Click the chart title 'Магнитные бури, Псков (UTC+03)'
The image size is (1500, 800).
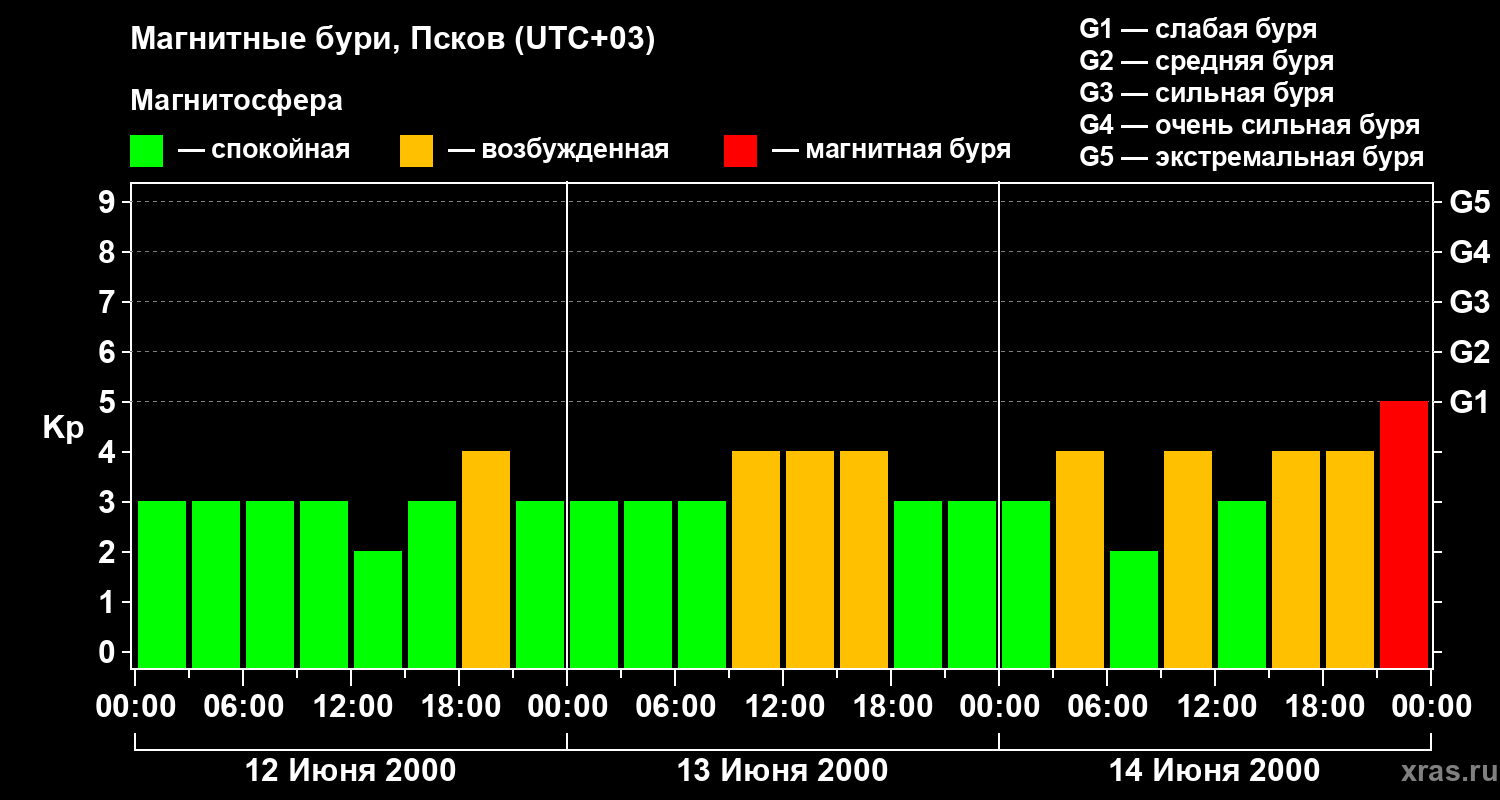tap(393, 41)
